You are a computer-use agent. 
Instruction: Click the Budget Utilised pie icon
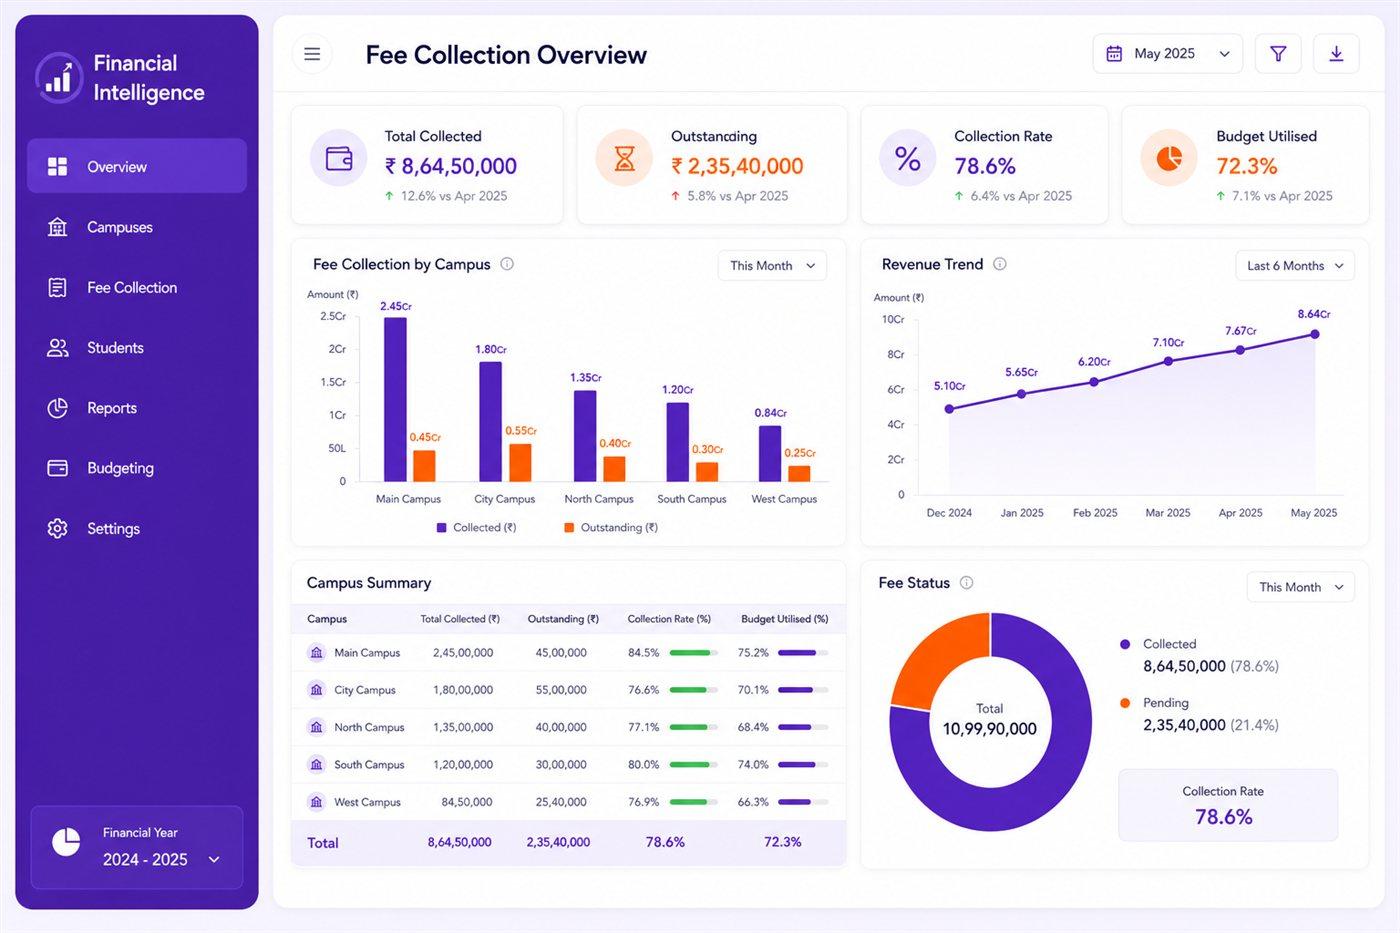tap(1169, 158)
